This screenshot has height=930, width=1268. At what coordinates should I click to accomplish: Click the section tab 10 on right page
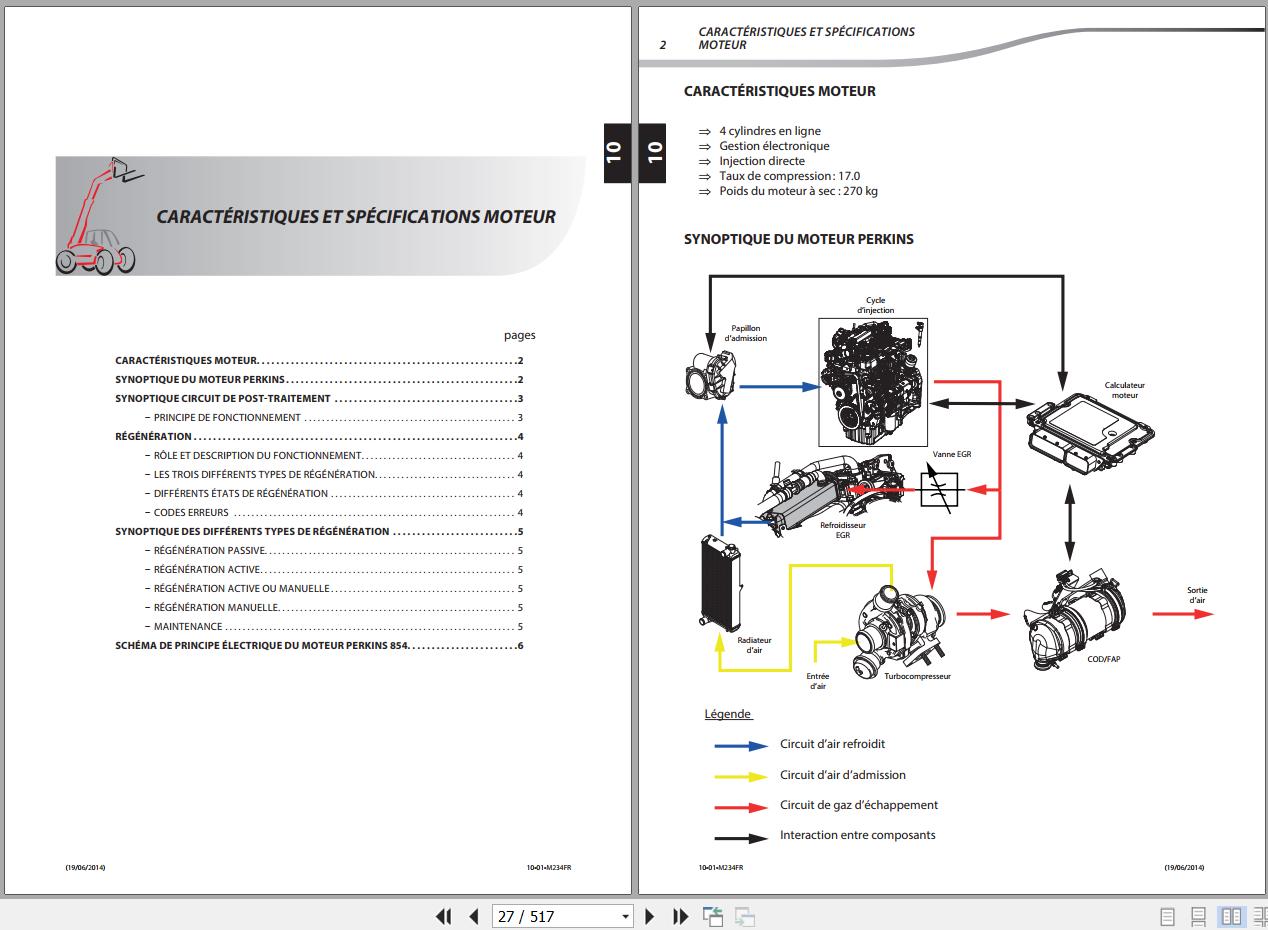pos(654,153)
